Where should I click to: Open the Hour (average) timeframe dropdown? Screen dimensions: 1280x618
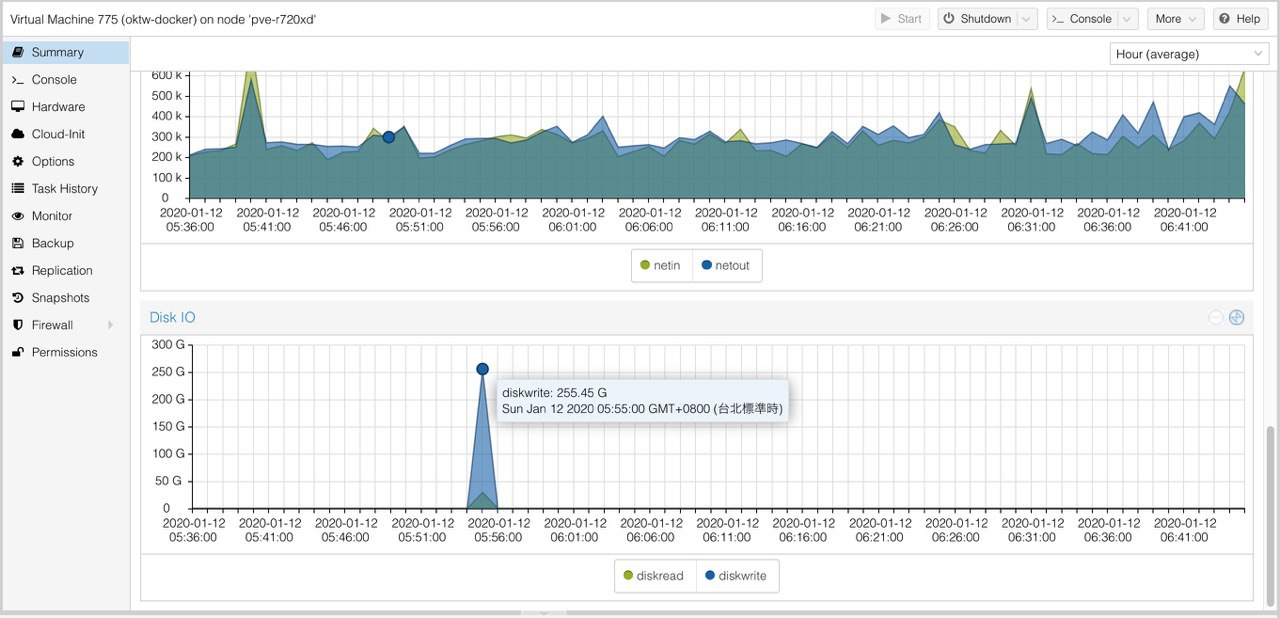click(x=1189, y=54)
